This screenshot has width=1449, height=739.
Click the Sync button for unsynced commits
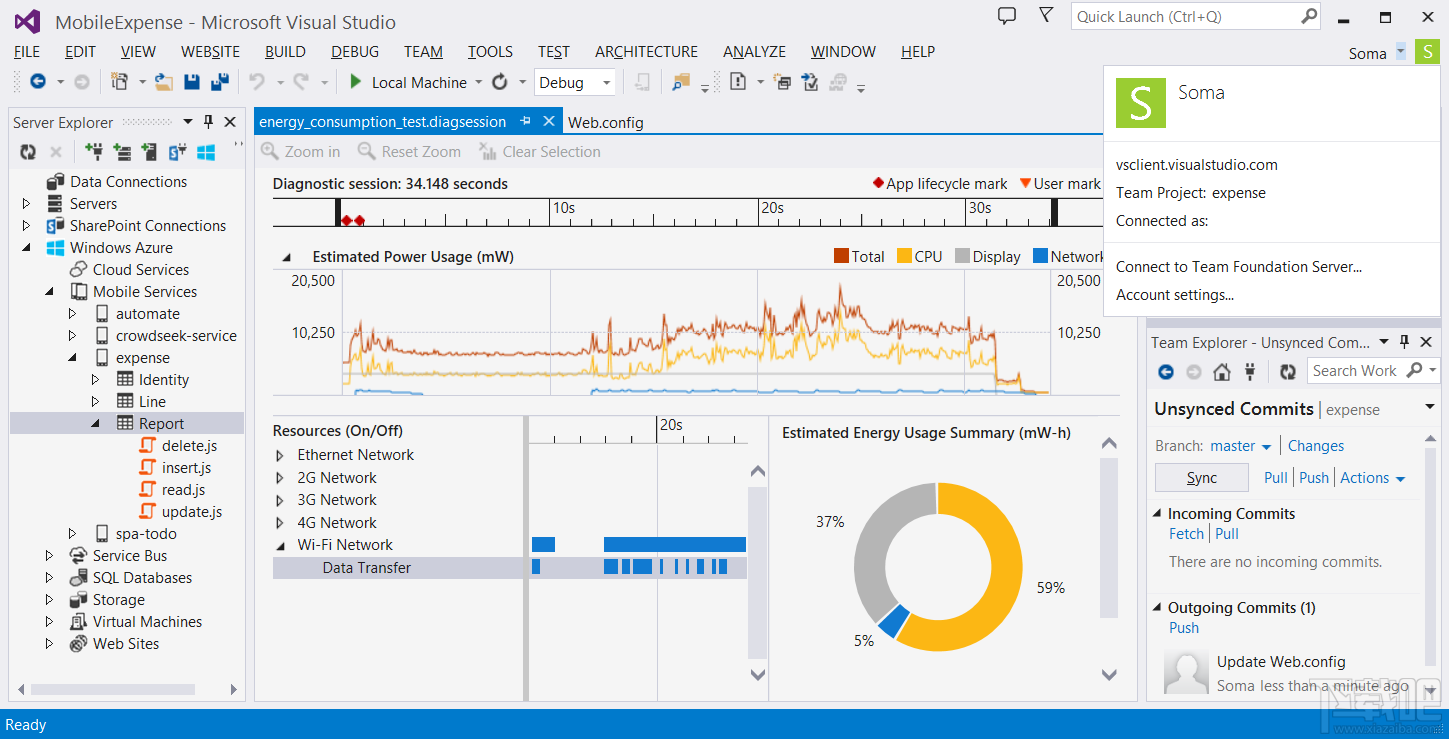(1201, 477)
